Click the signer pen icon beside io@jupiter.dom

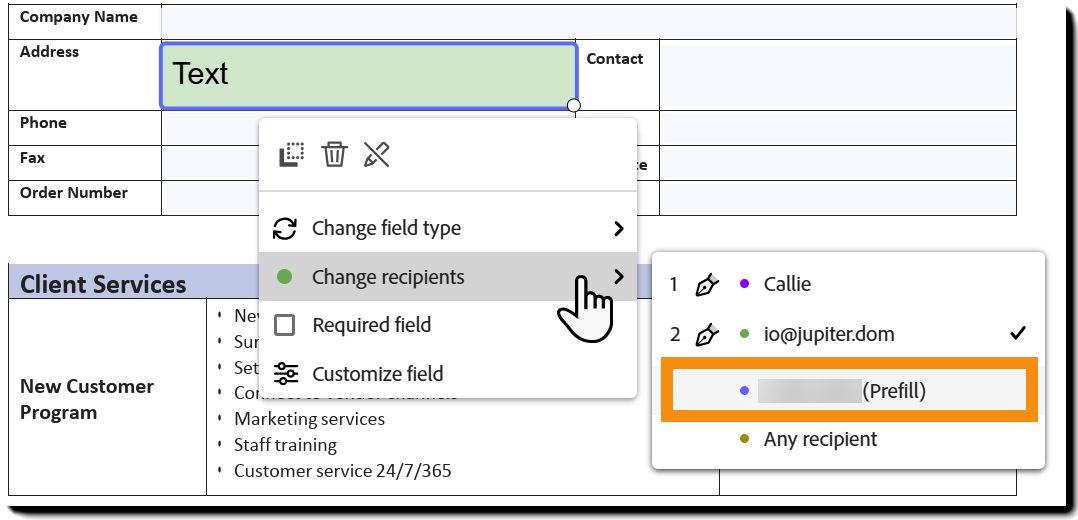point(707,334)
